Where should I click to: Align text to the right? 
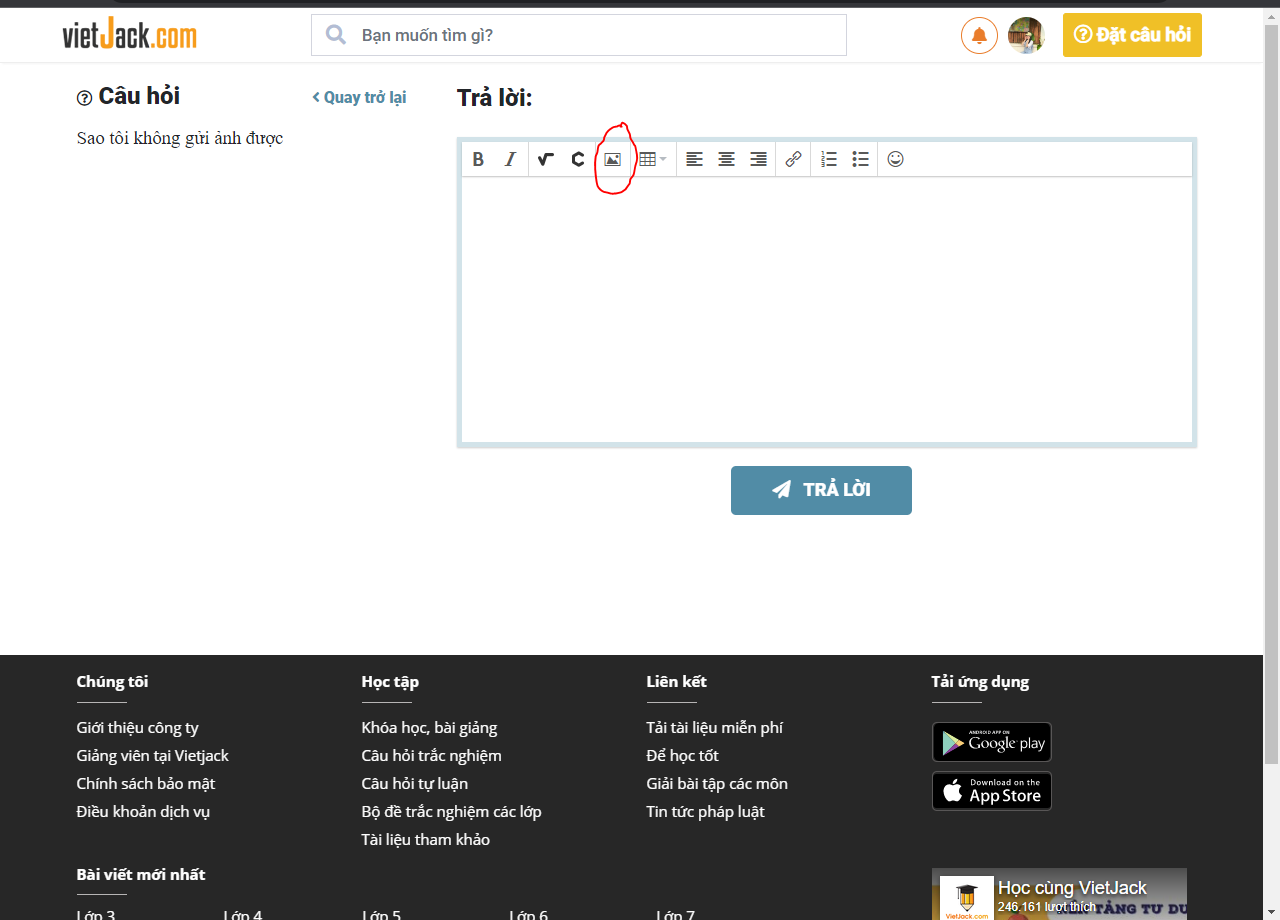click(758, 159)
